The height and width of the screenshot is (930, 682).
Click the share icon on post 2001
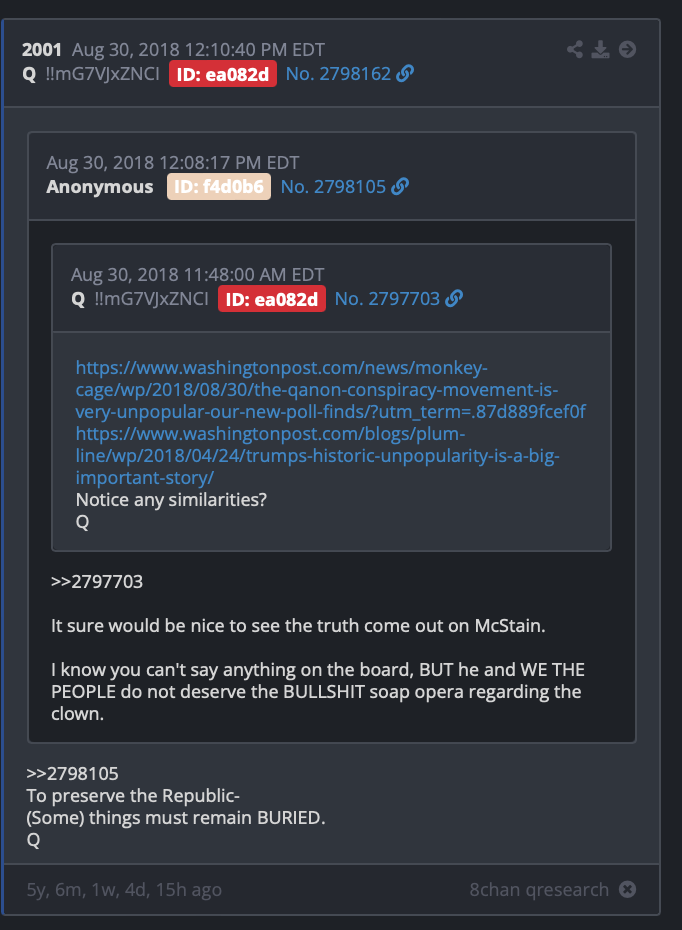(x=575, y=49)
